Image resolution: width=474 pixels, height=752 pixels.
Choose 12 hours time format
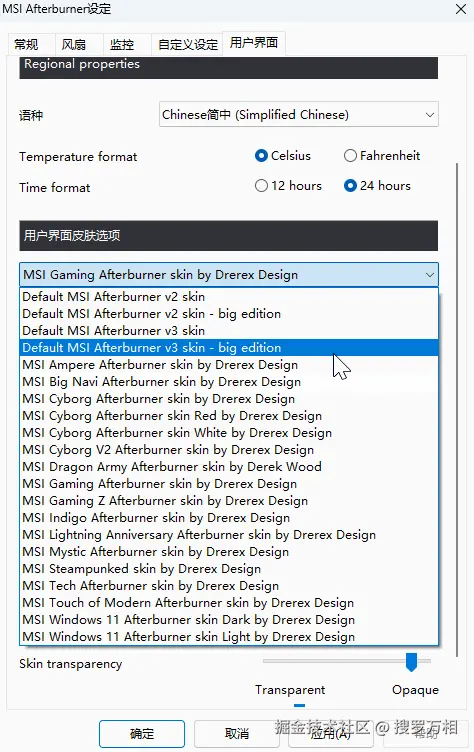(x=288, y=186)
